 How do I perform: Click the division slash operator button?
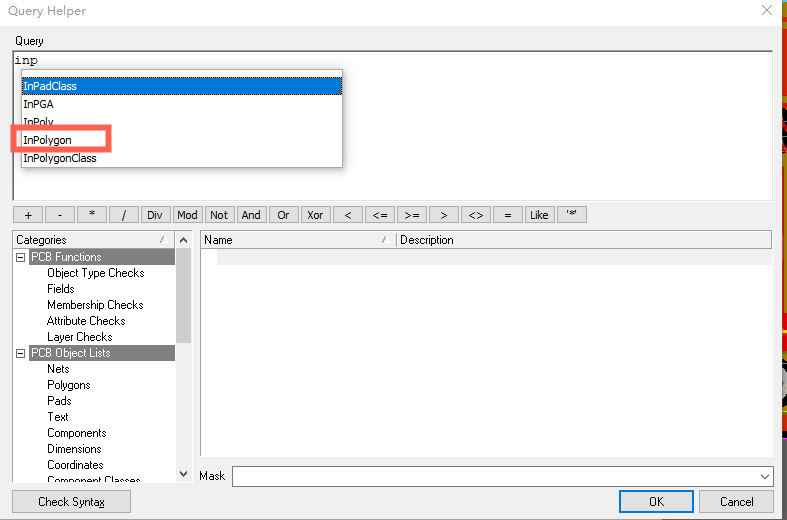[124, 215]
